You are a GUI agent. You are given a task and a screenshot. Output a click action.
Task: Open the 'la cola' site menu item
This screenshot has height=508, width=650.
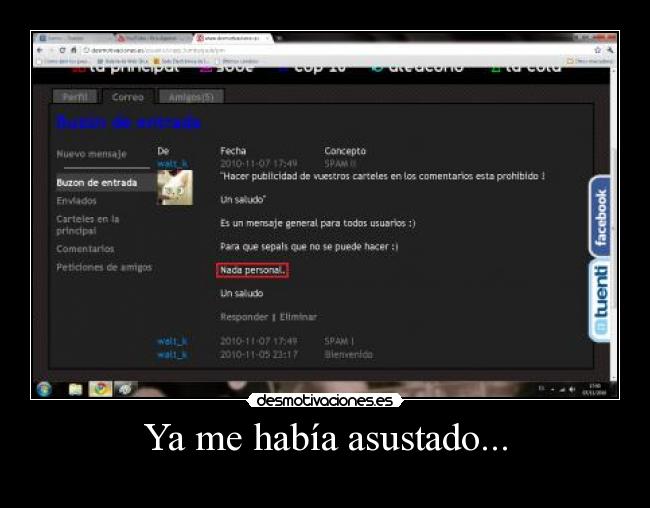tap(526, 69)
